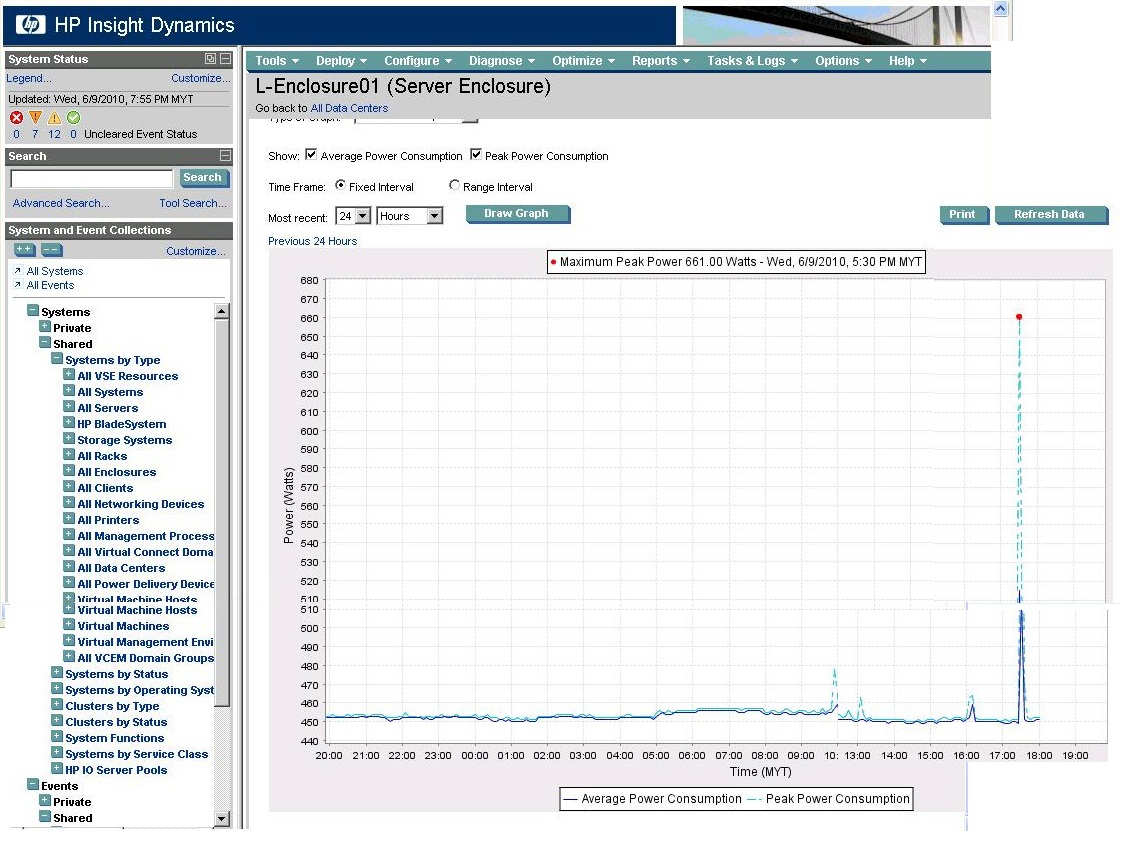Select Storage Systems in the tree

(124, 440)
